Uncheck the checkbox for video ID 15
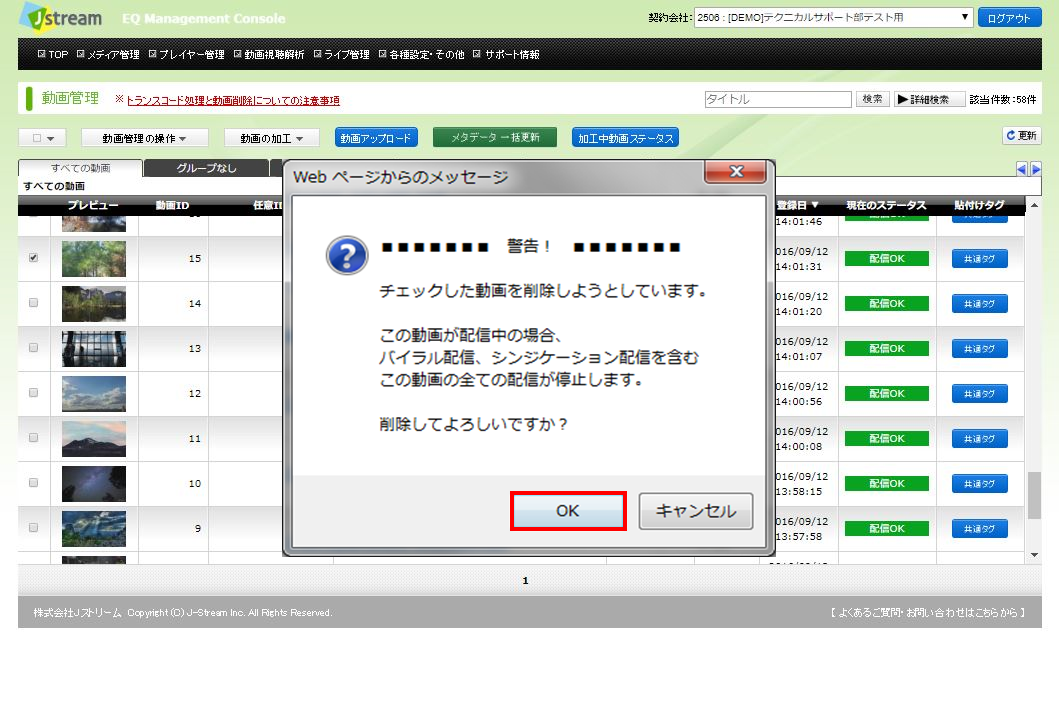The height and width of the screenshot is (717, 1059). click(x=34, y=257)
